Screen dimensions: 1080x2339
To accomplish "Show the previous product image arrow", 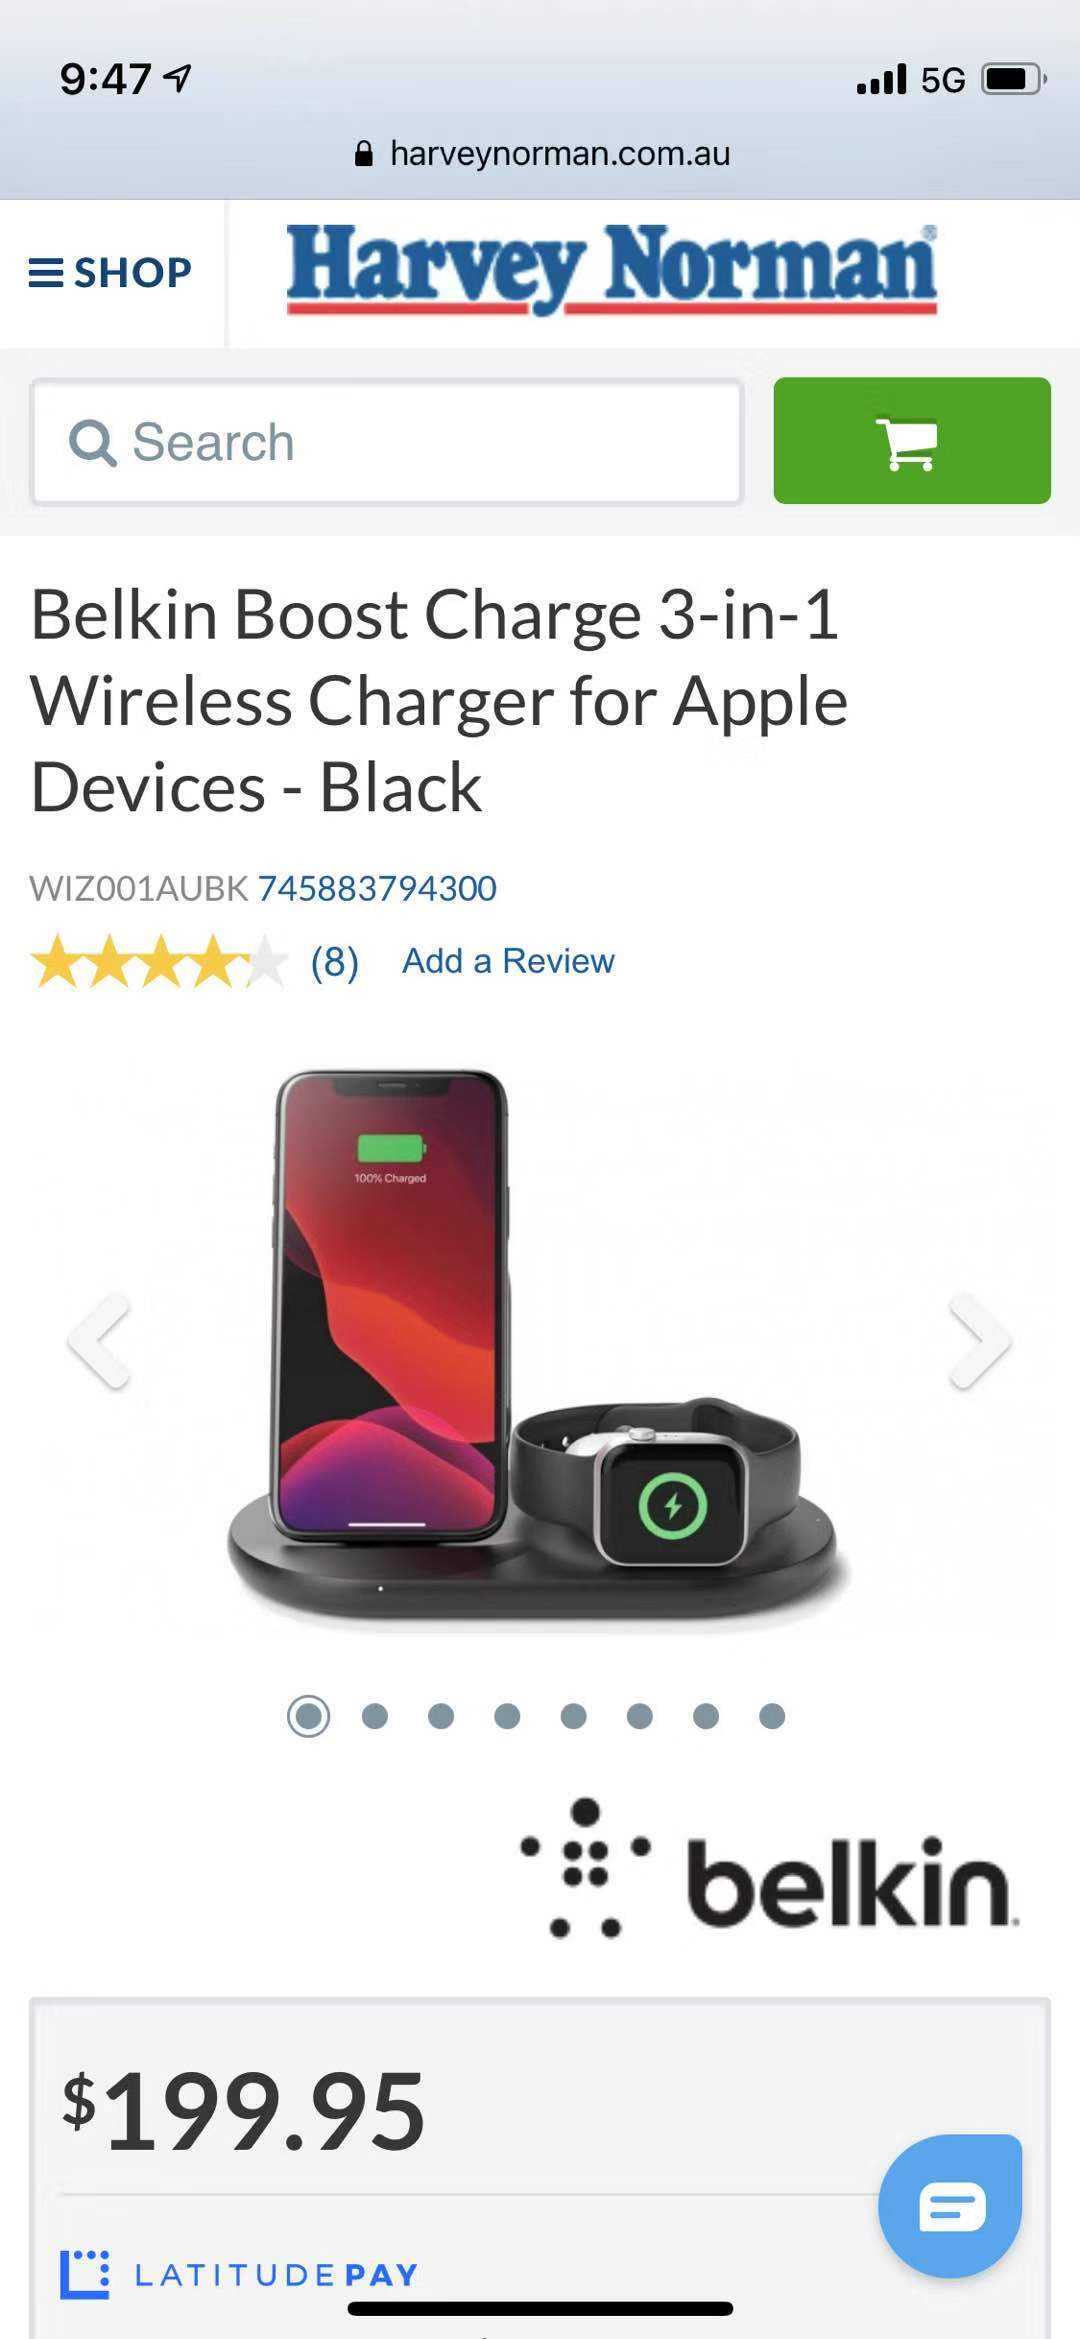I will click(100, 1341).
